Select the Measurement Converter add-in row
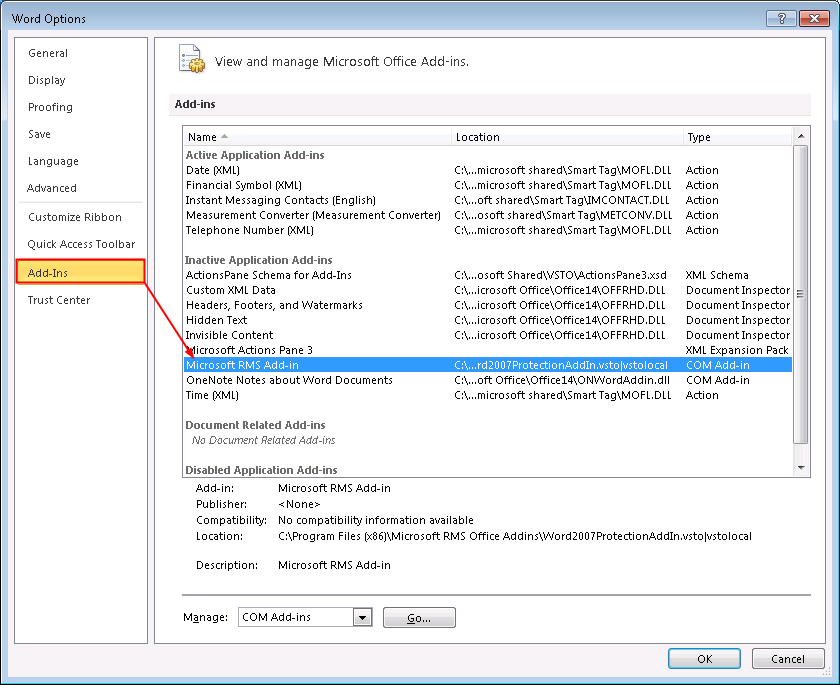 pyautogui.click(x=488, y=215)
